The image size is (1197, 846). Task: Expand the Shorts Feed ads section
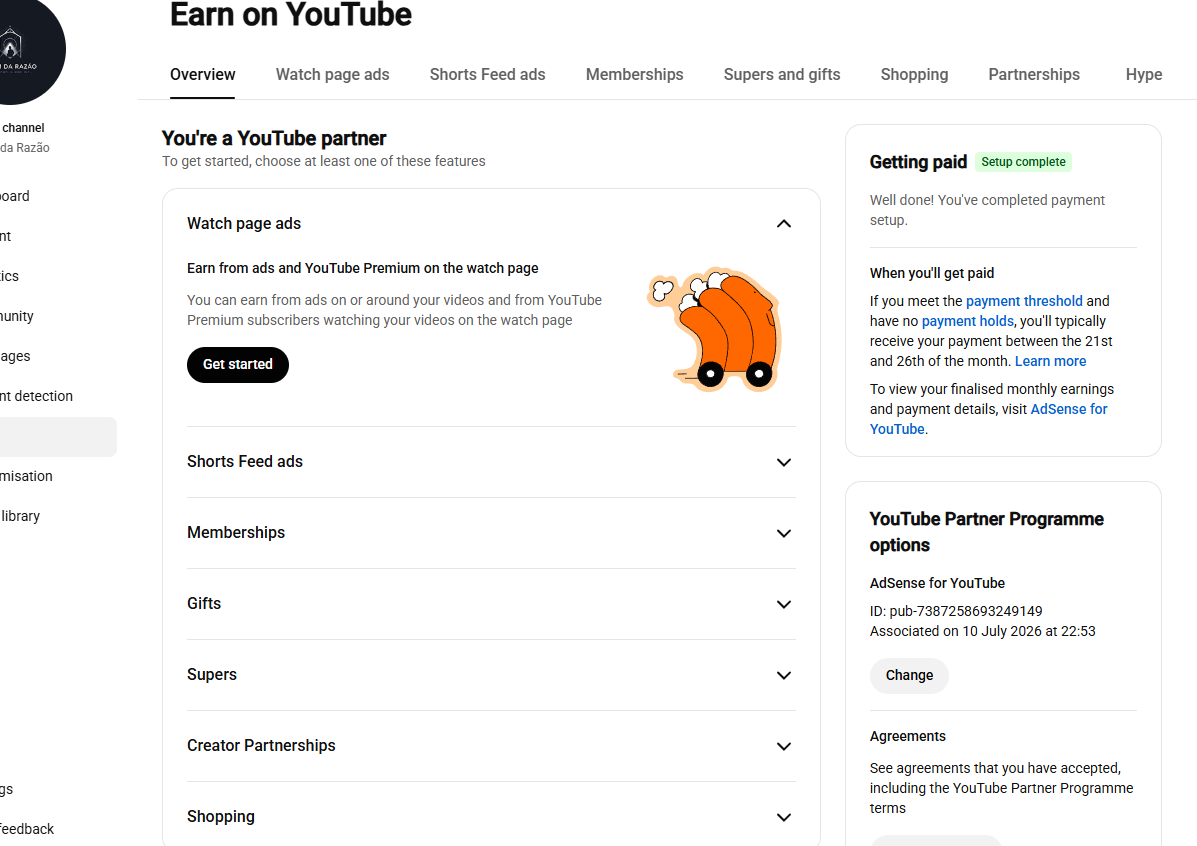tap(491, 462)
